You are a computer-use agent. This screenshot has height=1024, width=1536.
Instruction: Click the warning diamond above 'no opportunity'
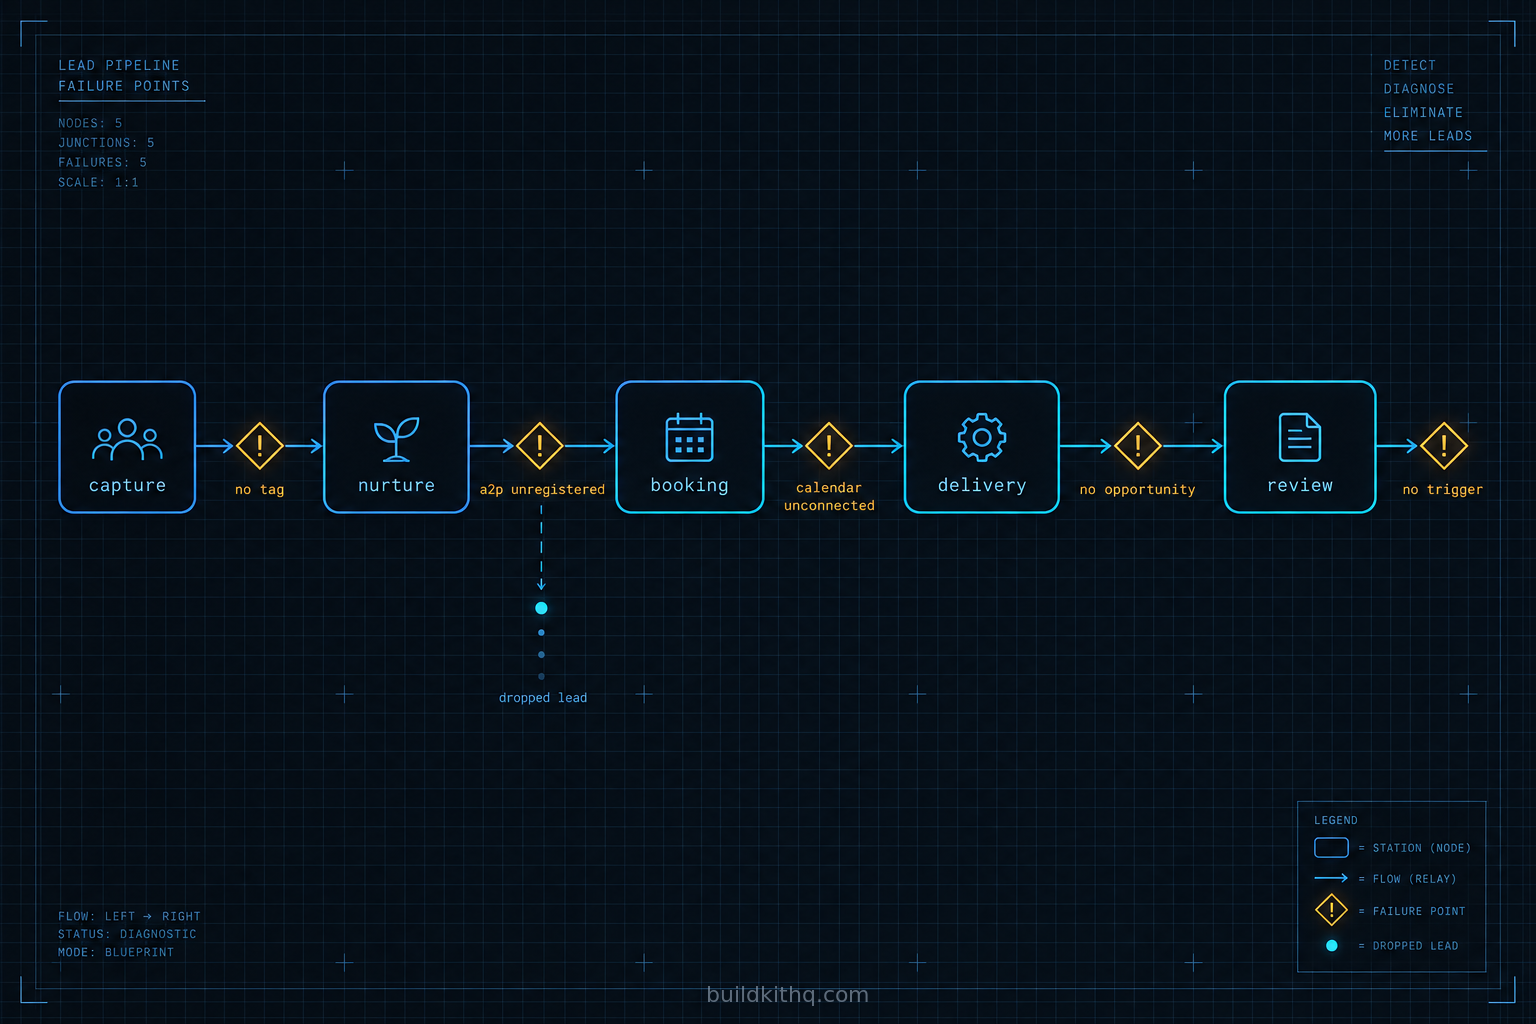(x=1138, y=446)
